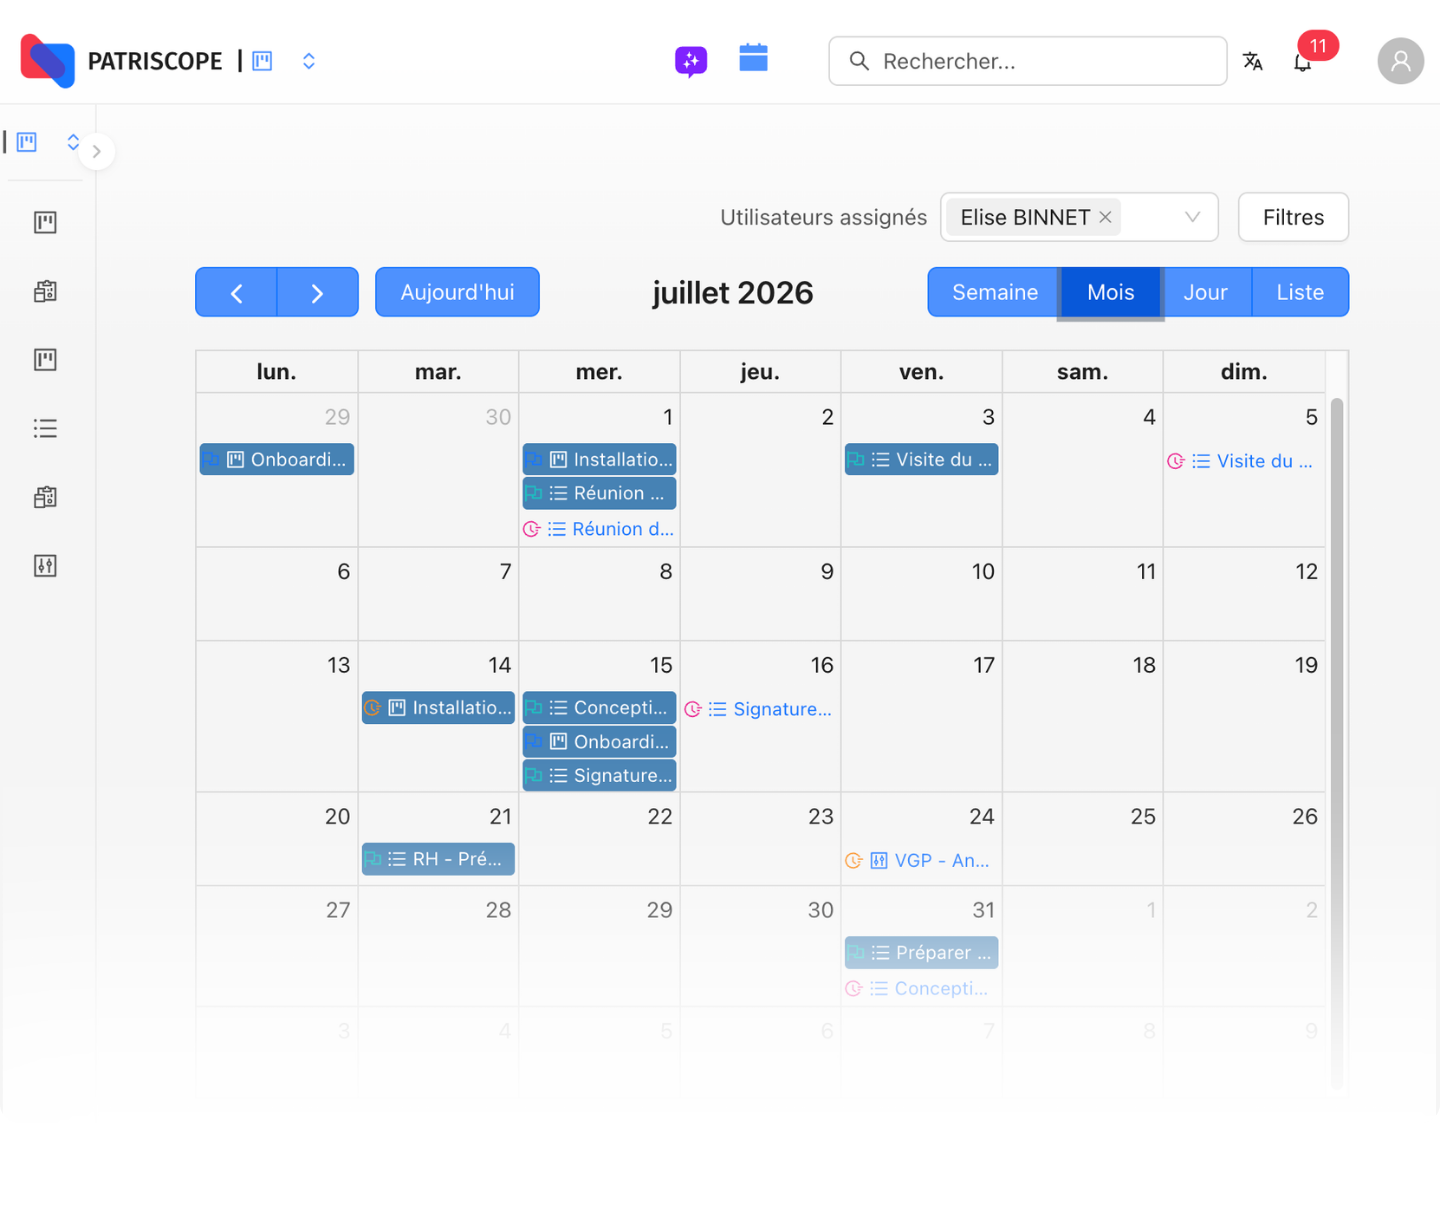Switch to the Liste view

(1300, 292)
